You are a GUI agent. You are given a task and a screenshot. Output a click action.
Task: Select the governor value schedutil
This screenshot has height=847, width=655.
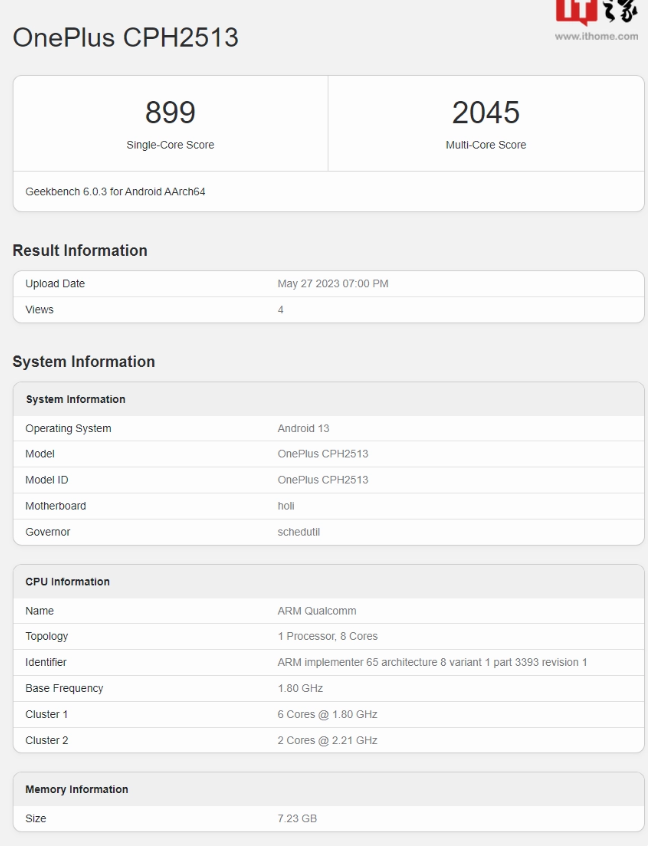point(299,532)
